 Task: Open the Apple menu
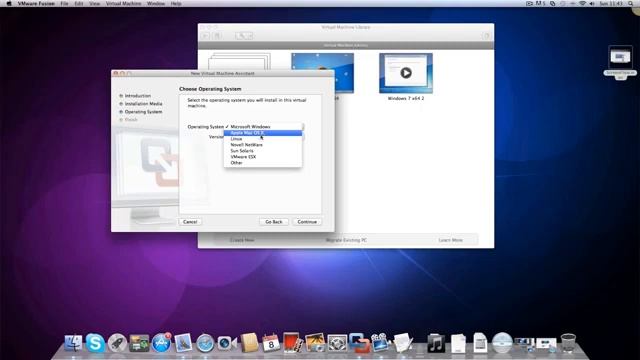[x=9, y=3]
